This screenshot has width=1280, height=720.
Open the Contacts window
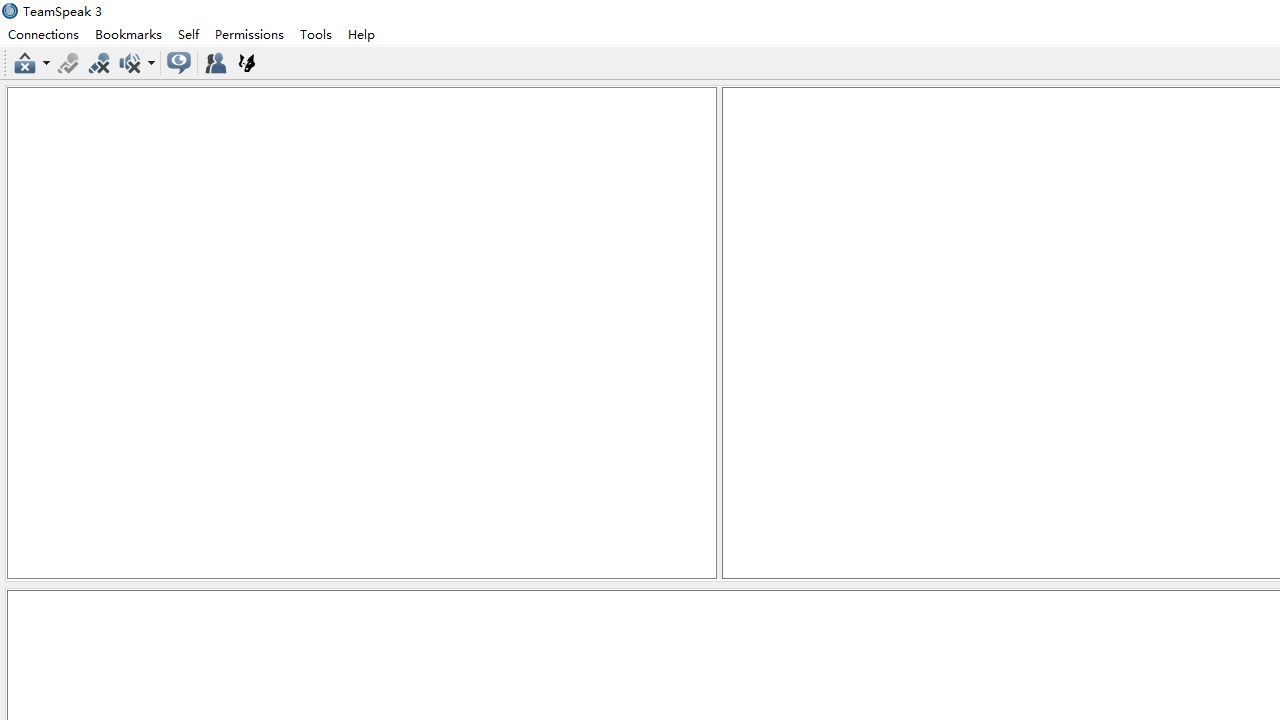pyautogui.click(x=215, y=63)
